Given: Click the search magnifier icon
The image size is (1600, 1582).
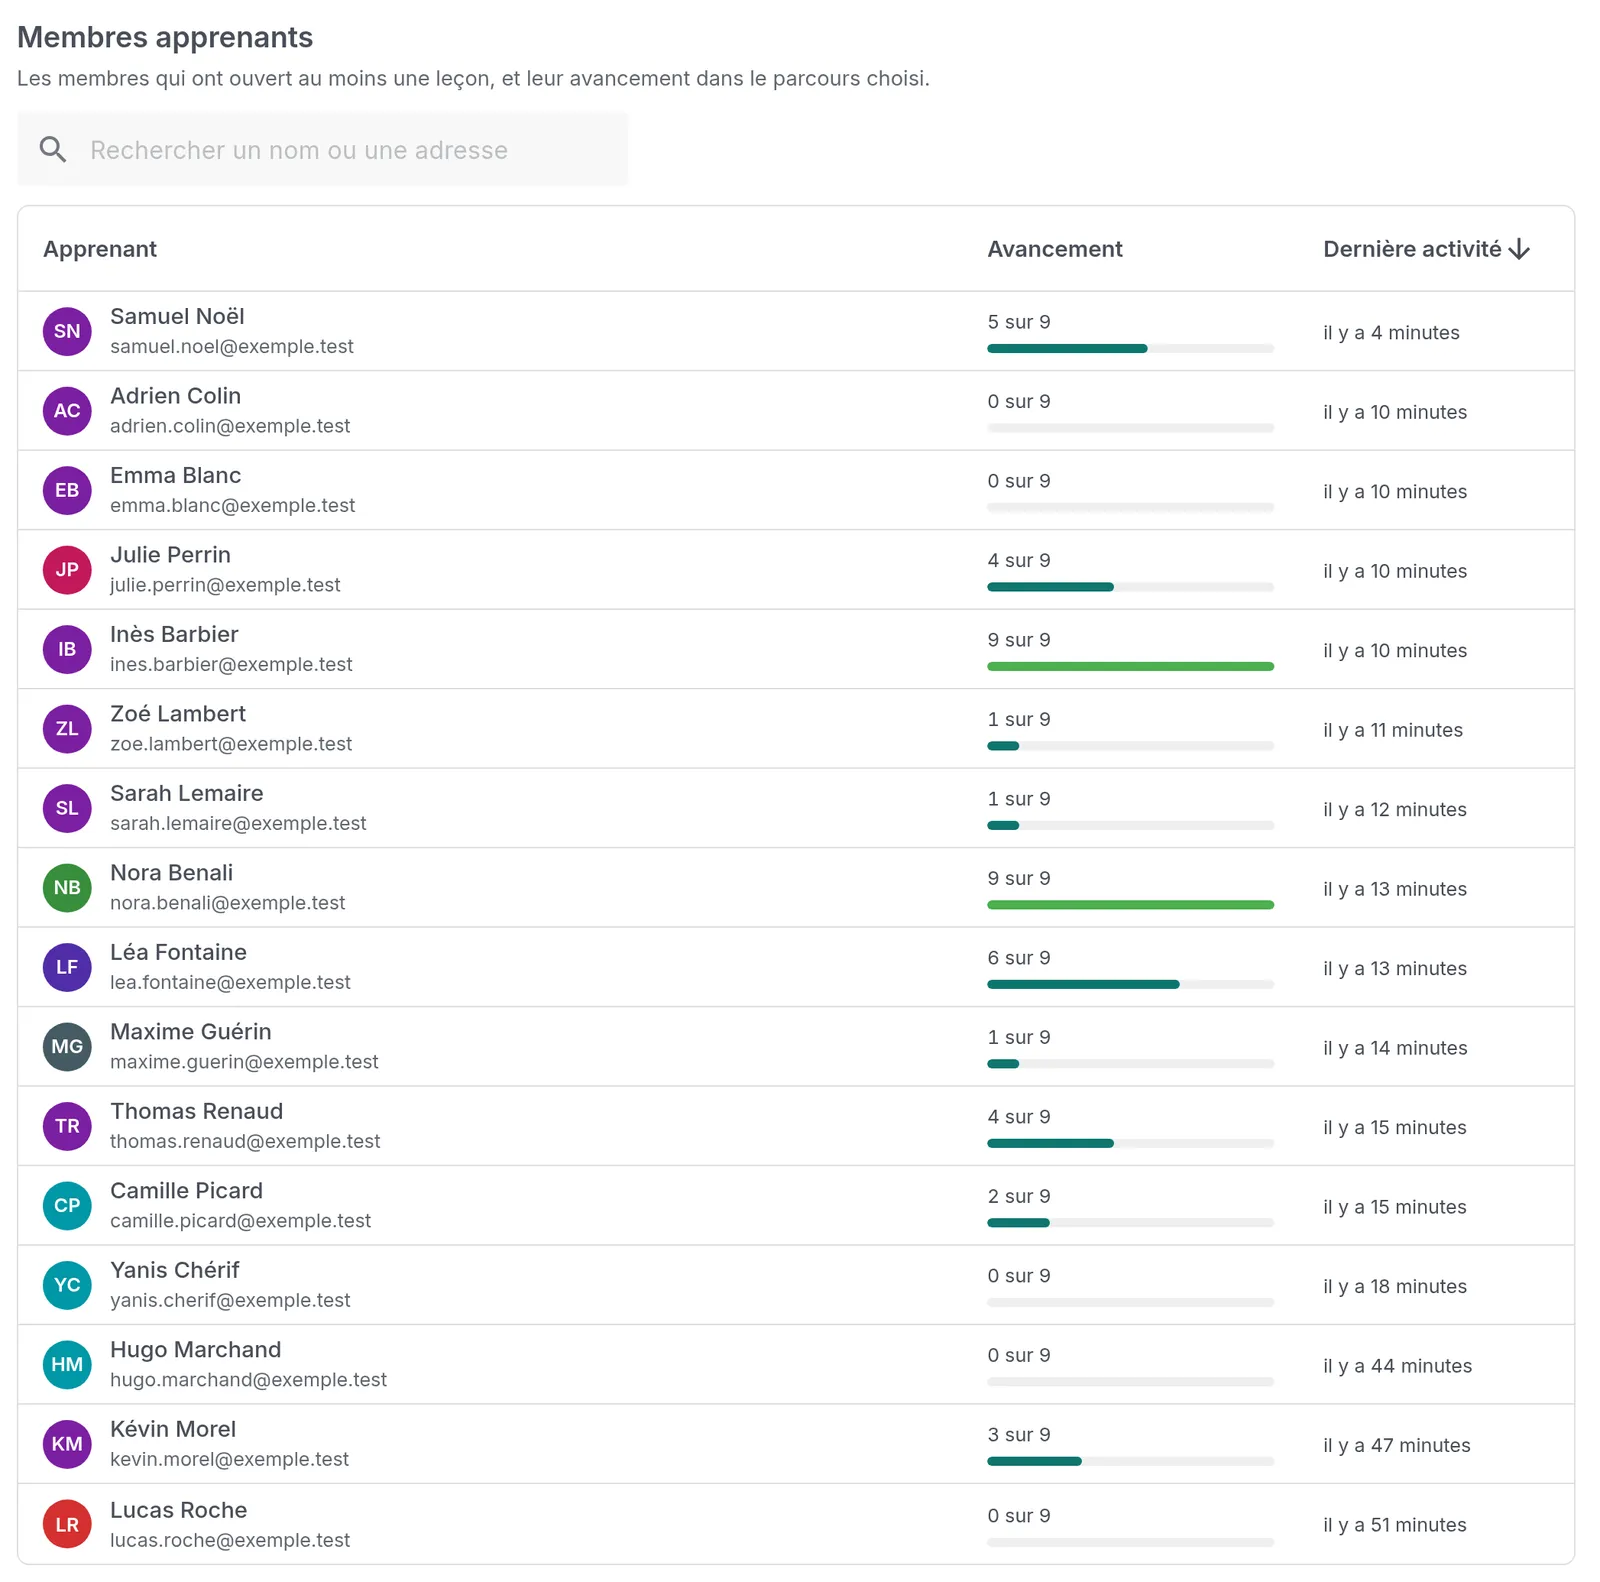Looking at the screenshot, I should (53, 150).
